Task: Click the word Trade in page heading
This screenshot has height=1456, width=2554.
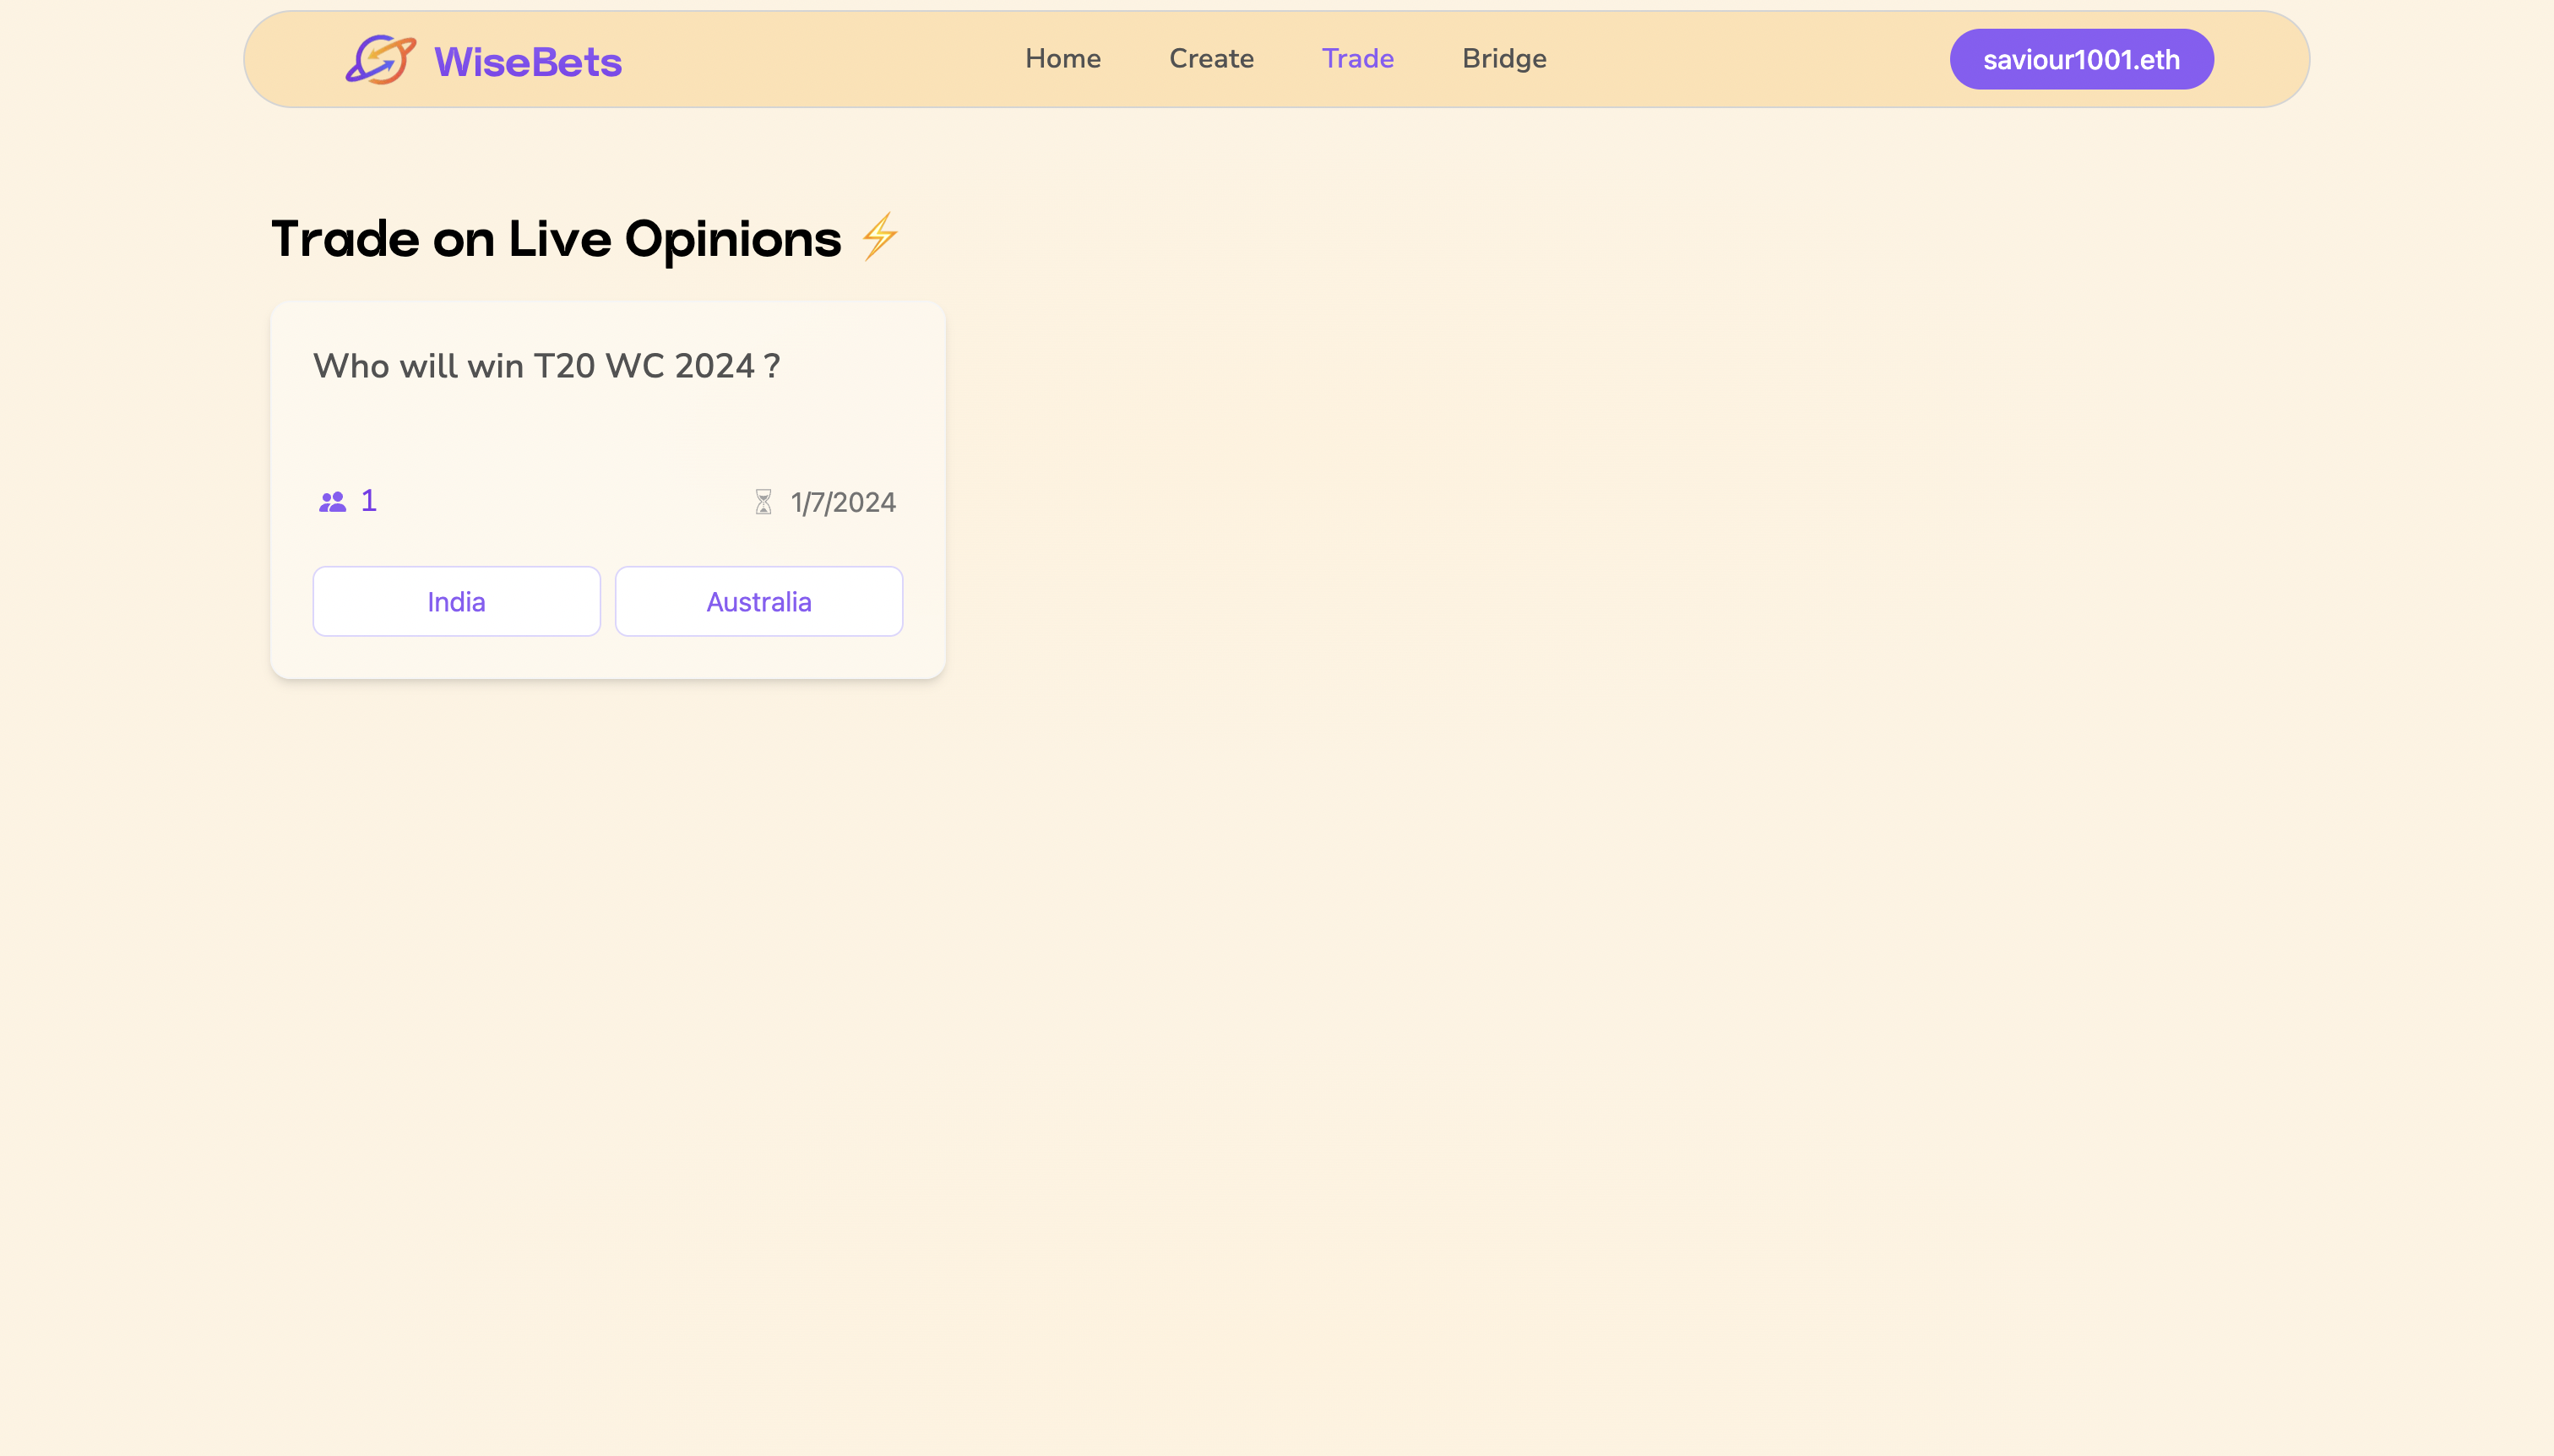Action: [345, 239]
